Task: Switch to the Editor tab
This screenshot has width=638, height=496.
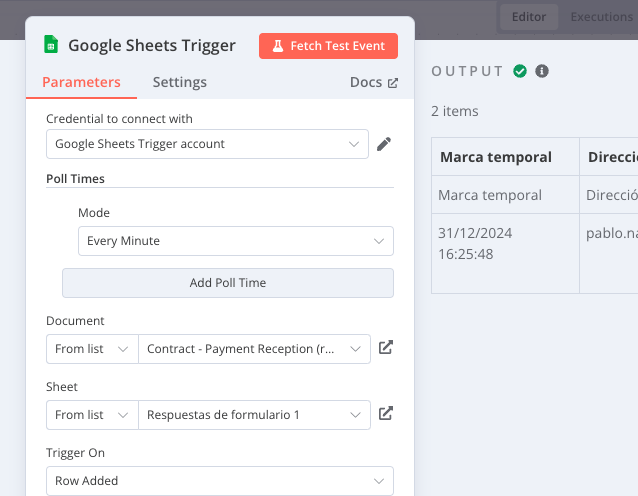Action: (529, 17)
